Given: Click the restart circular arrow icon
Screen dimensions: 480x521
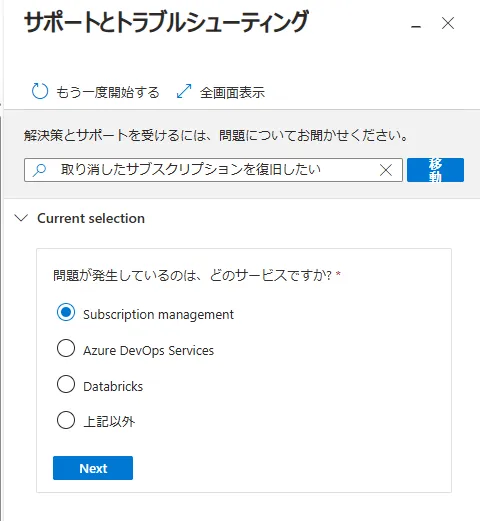Looking at the screenshot, I should [x=40, y=91].
